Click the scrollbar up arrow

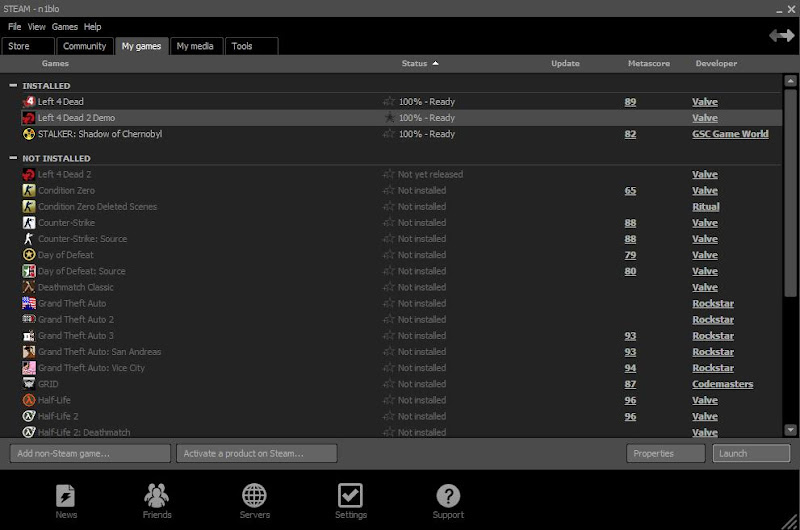(x=790, y=81)
